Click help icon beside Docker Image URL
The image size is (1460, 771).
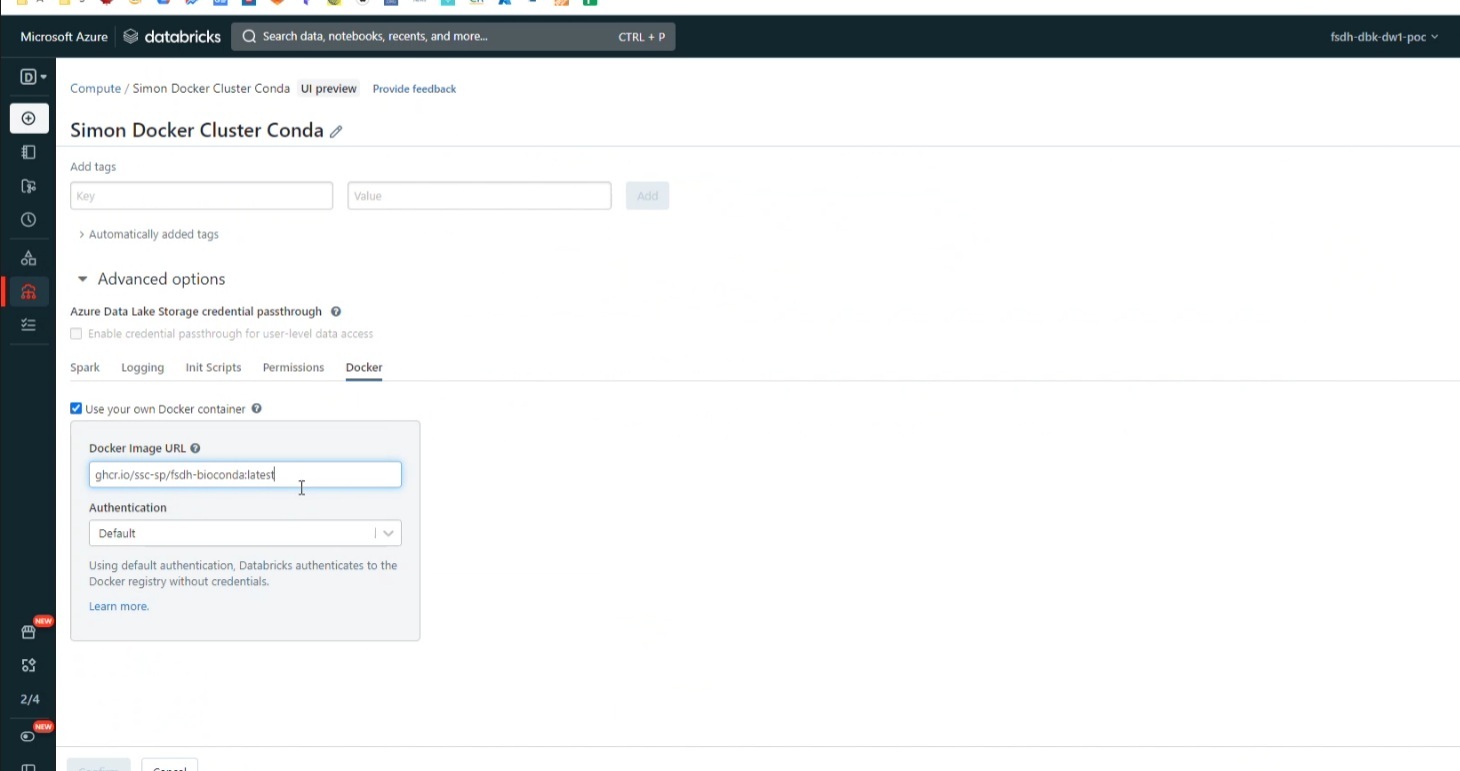coord(195,449)
